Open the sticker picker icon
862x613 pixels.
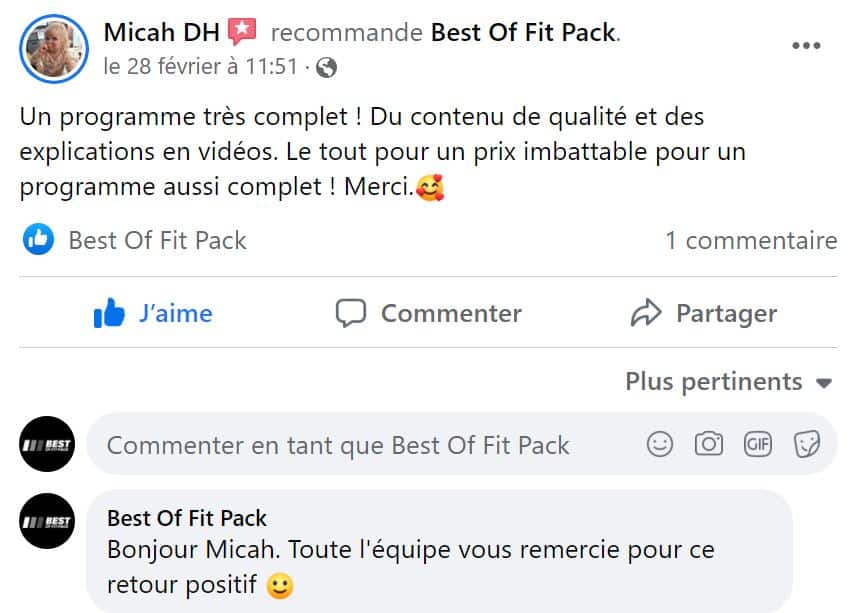point(807,444)
